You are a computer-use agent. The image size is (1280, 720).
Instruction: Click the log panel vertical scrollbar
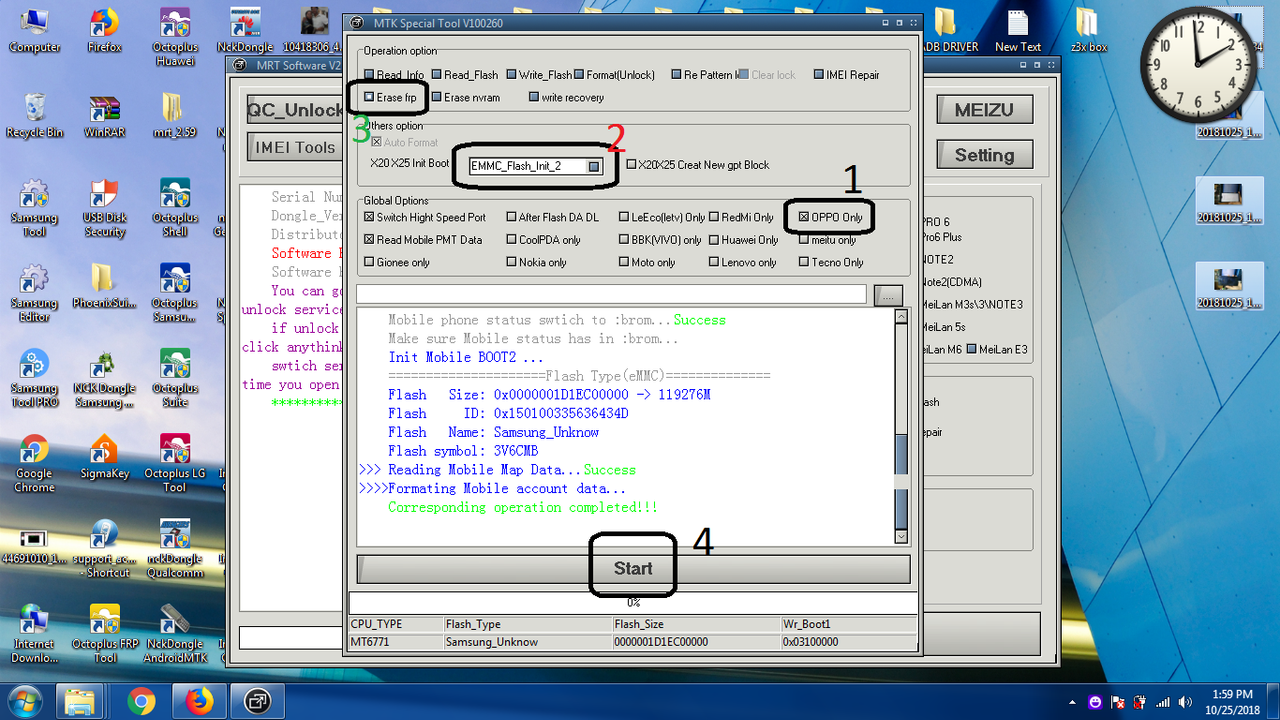click(901, 426)
